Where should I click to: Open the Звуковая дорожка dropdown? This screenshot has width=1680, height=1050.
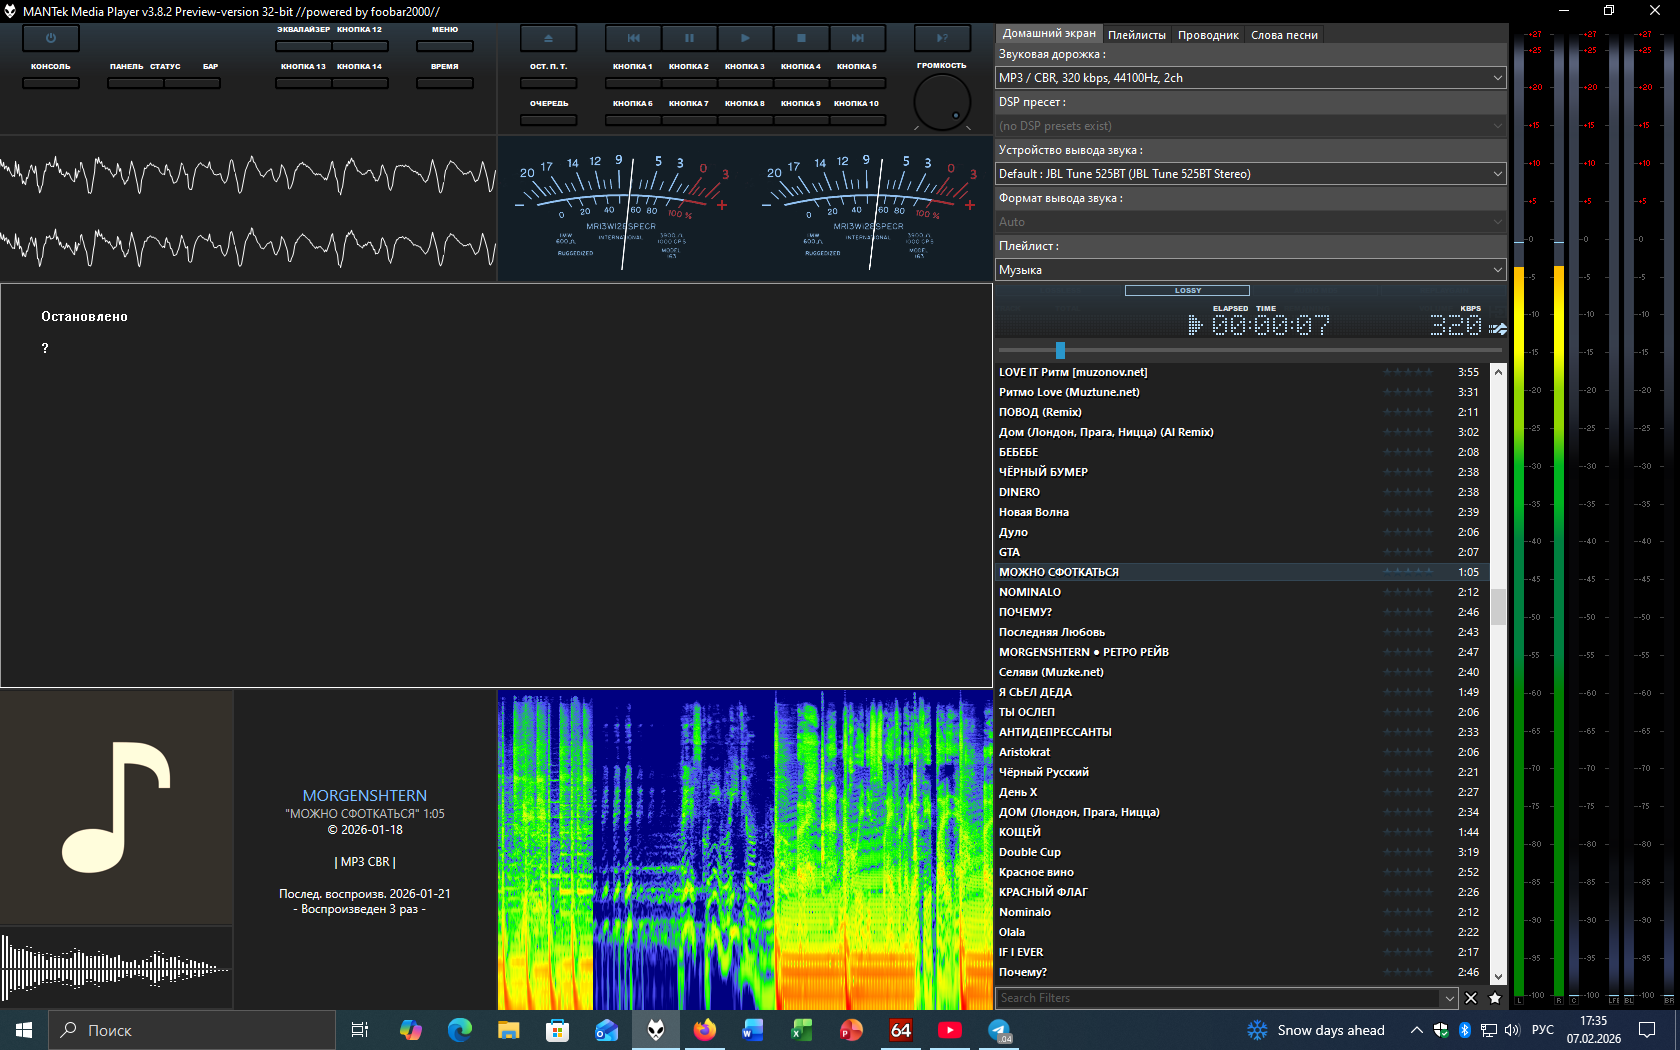click(1250, 78)
